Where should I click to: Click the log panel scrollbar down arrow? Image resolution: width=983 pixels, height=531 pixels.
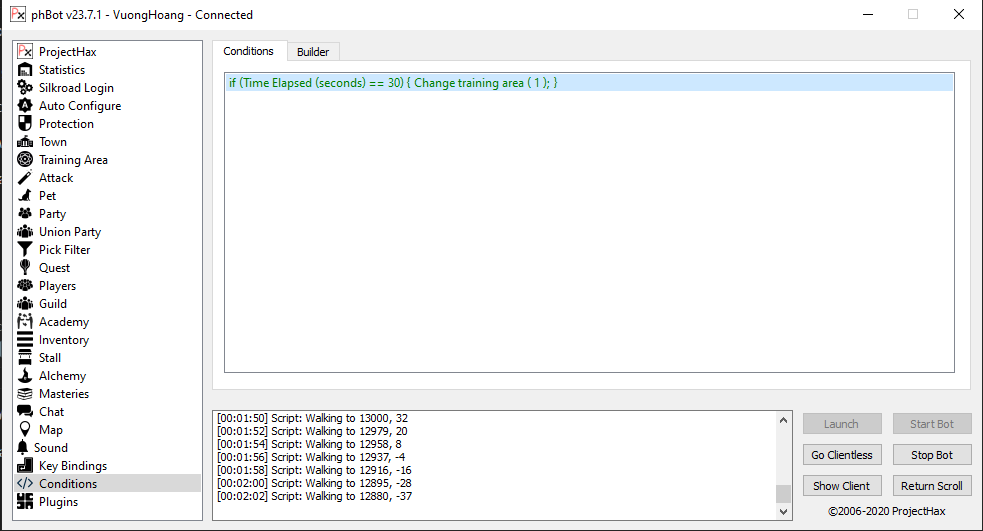783,511
